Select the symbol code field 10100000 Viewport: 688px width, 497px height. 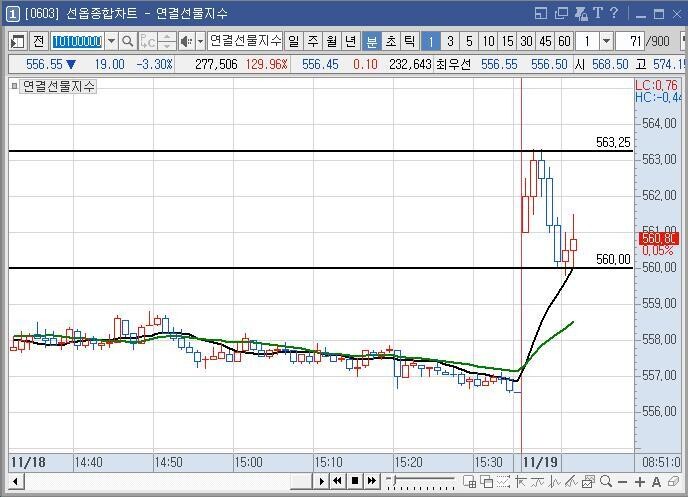(x=77, y=42)
